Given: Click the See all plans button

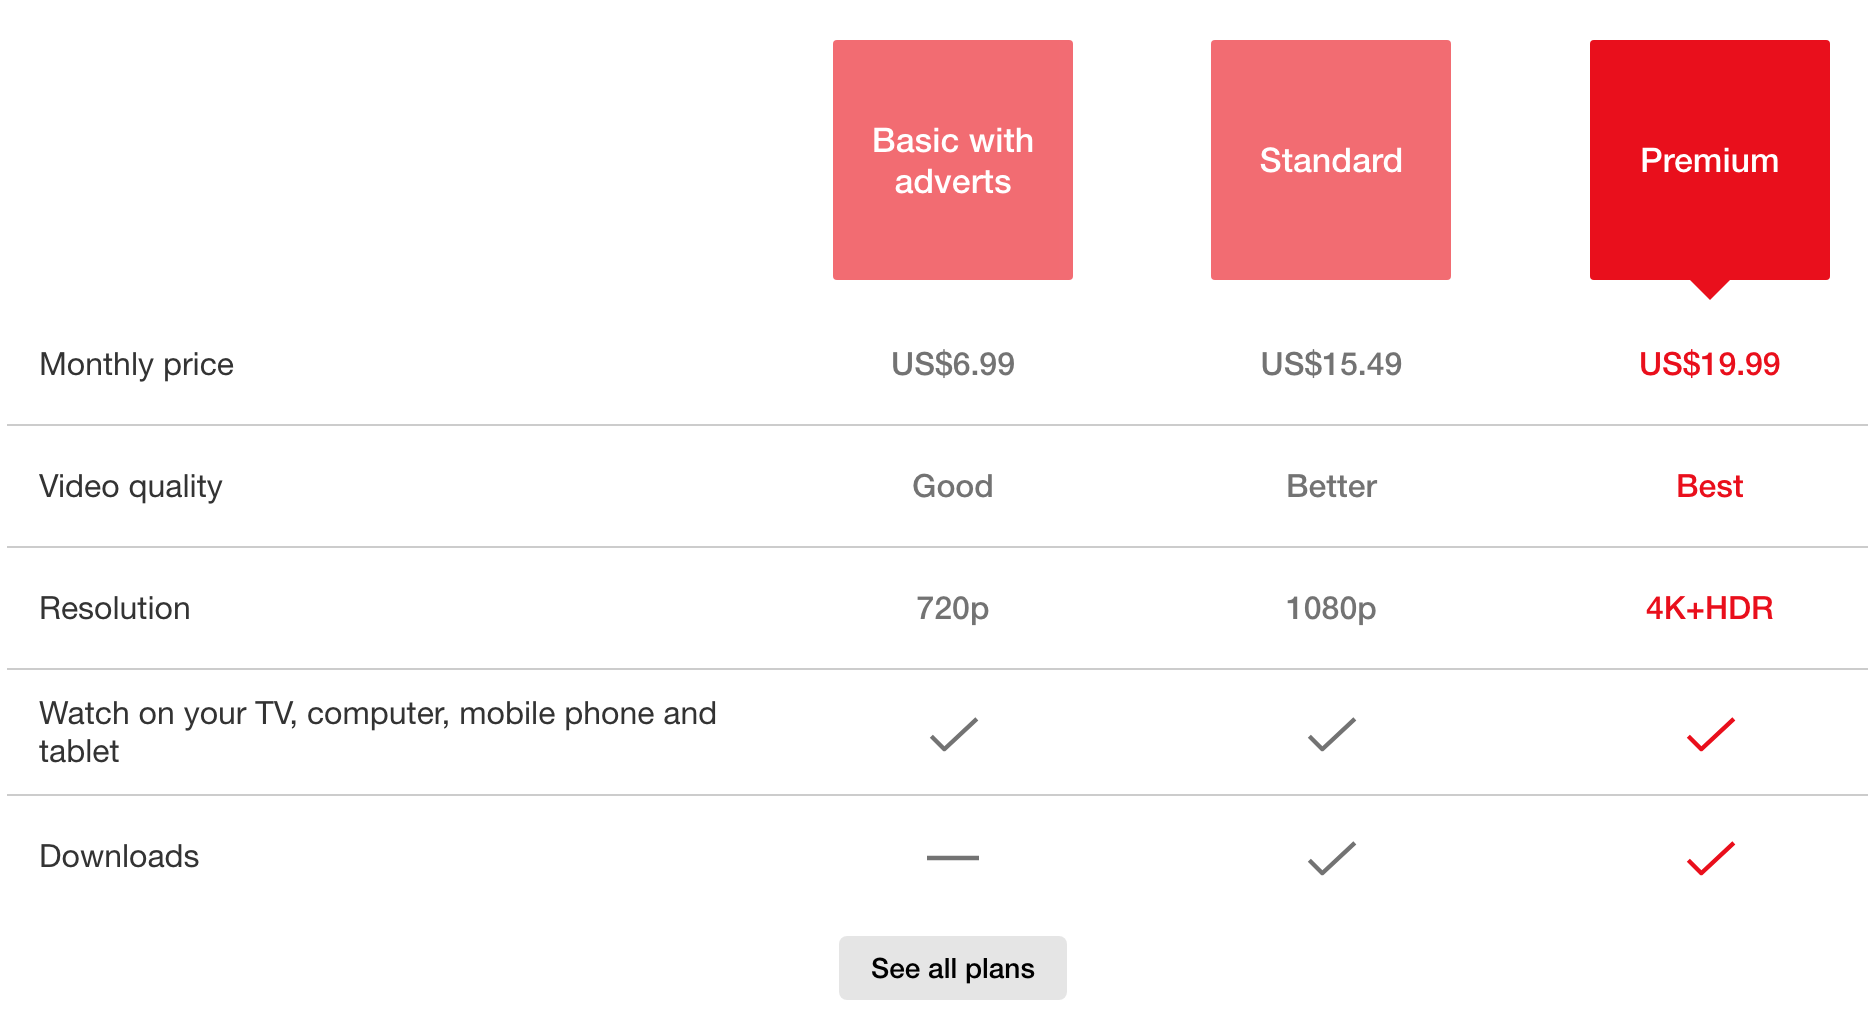Looking at the screenshot, I should point(952,968).
